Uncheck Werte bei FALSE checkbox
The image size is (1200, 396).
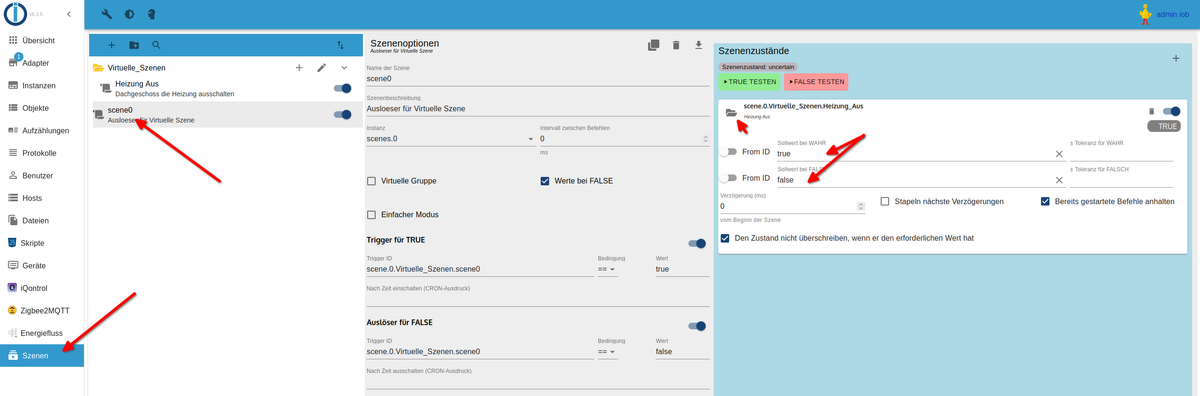click(545, 181)
